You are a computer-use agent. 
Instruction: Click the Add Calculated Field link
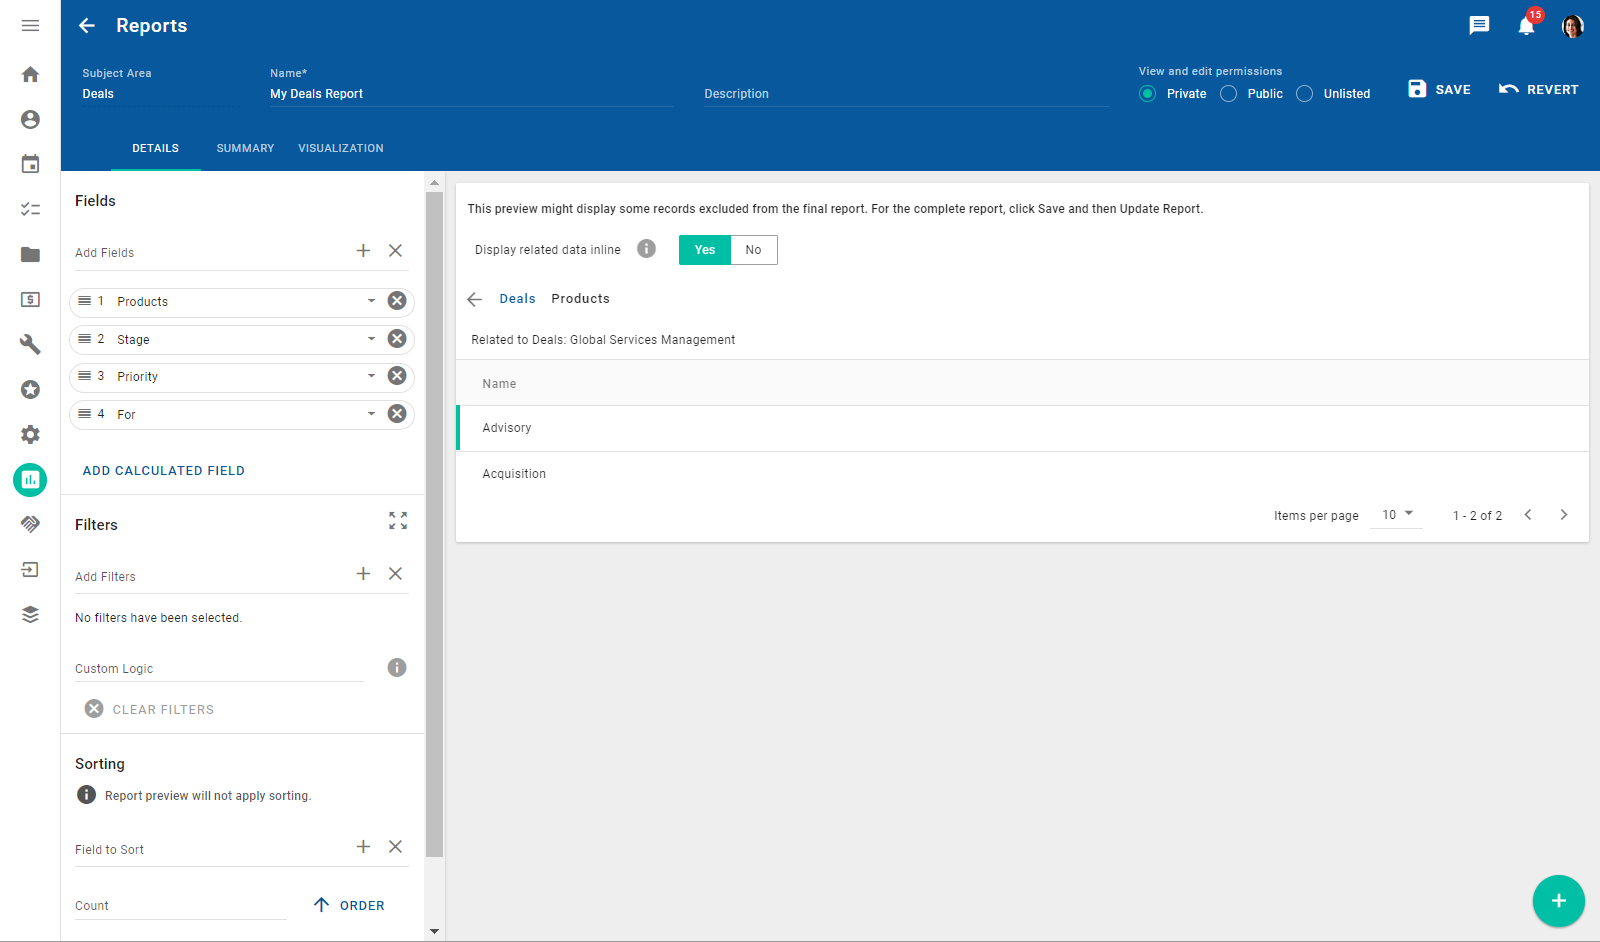(164, 471)
